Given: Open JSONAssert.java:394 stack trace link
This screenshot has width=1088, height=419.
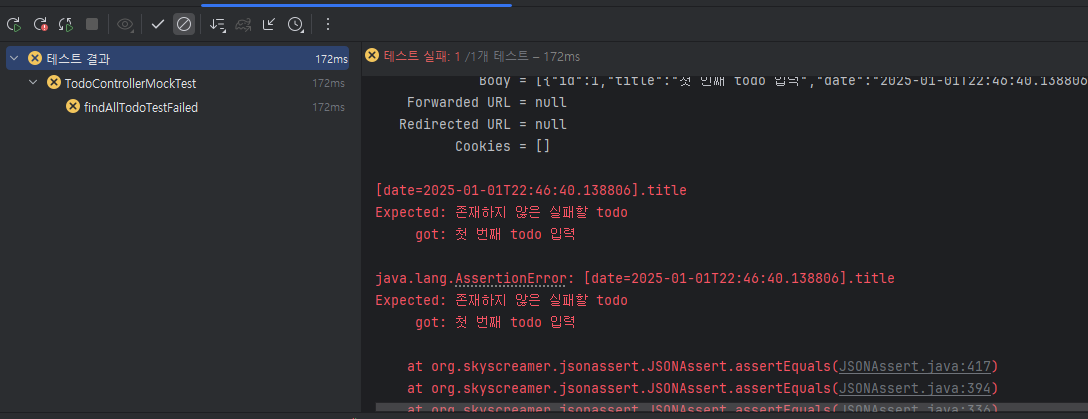Looking at the screenshot, I should point(915,387).
